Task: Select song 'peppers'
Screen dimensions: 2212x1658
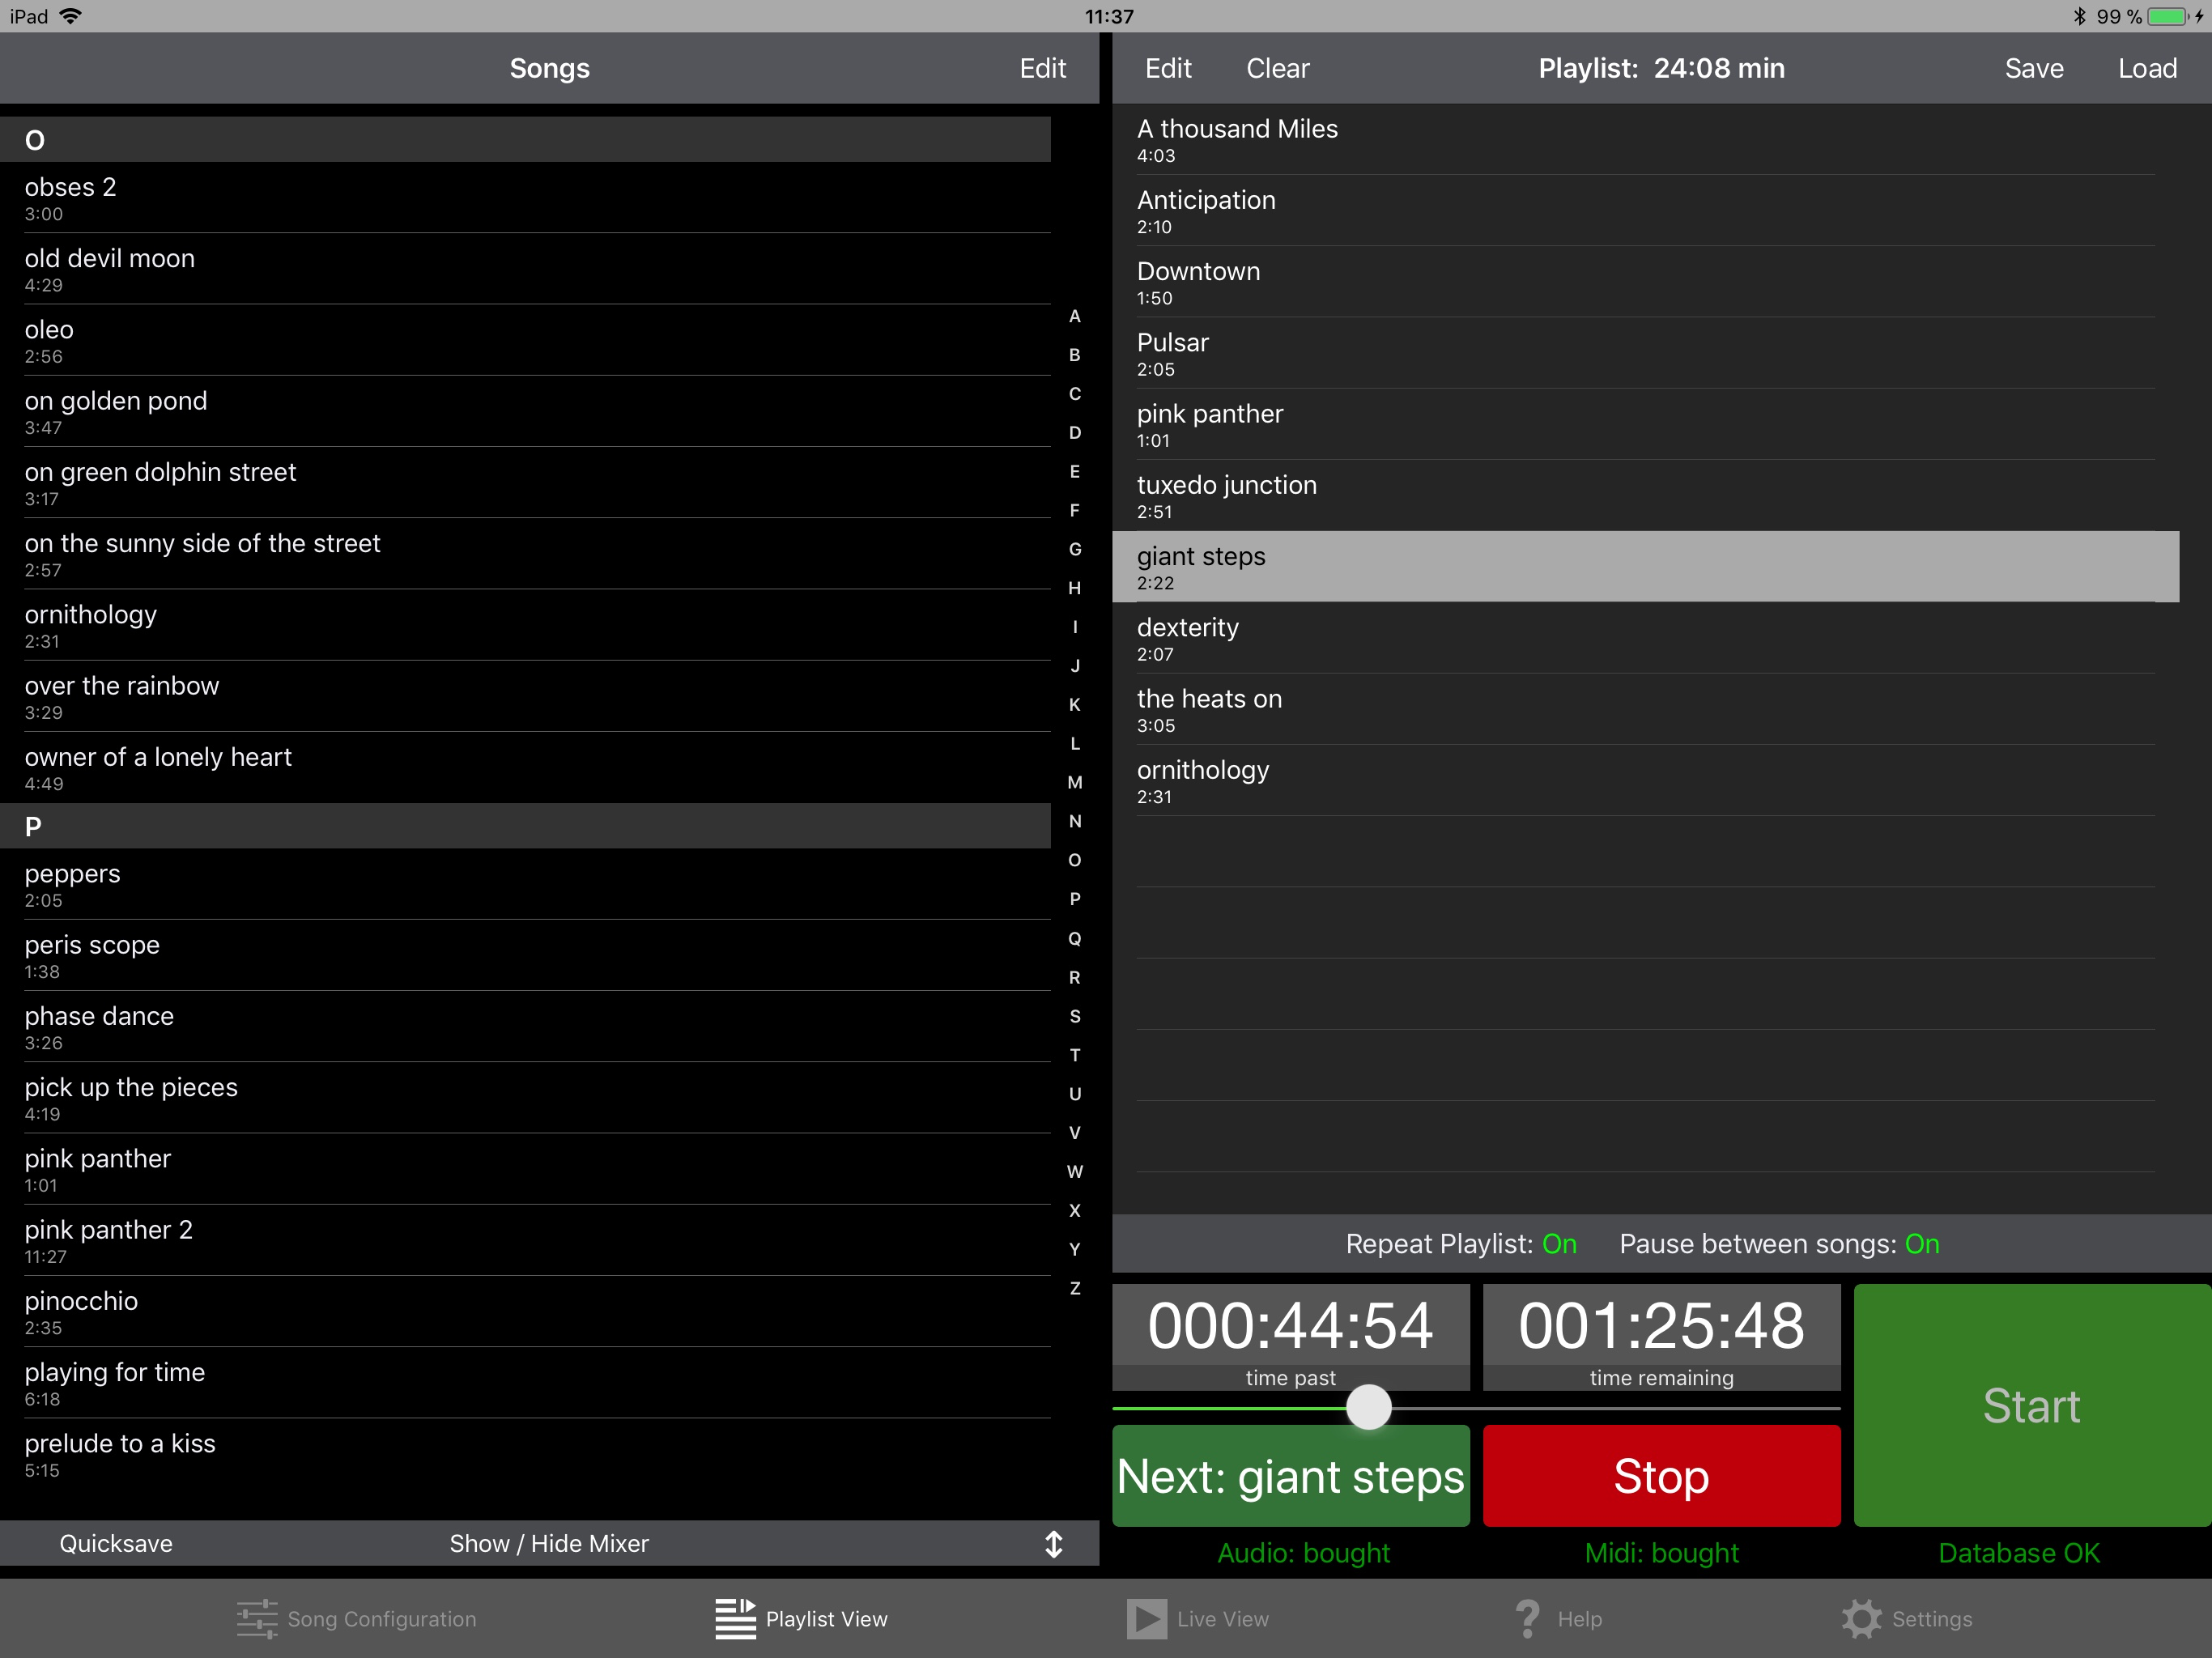Action: [525, 884]
